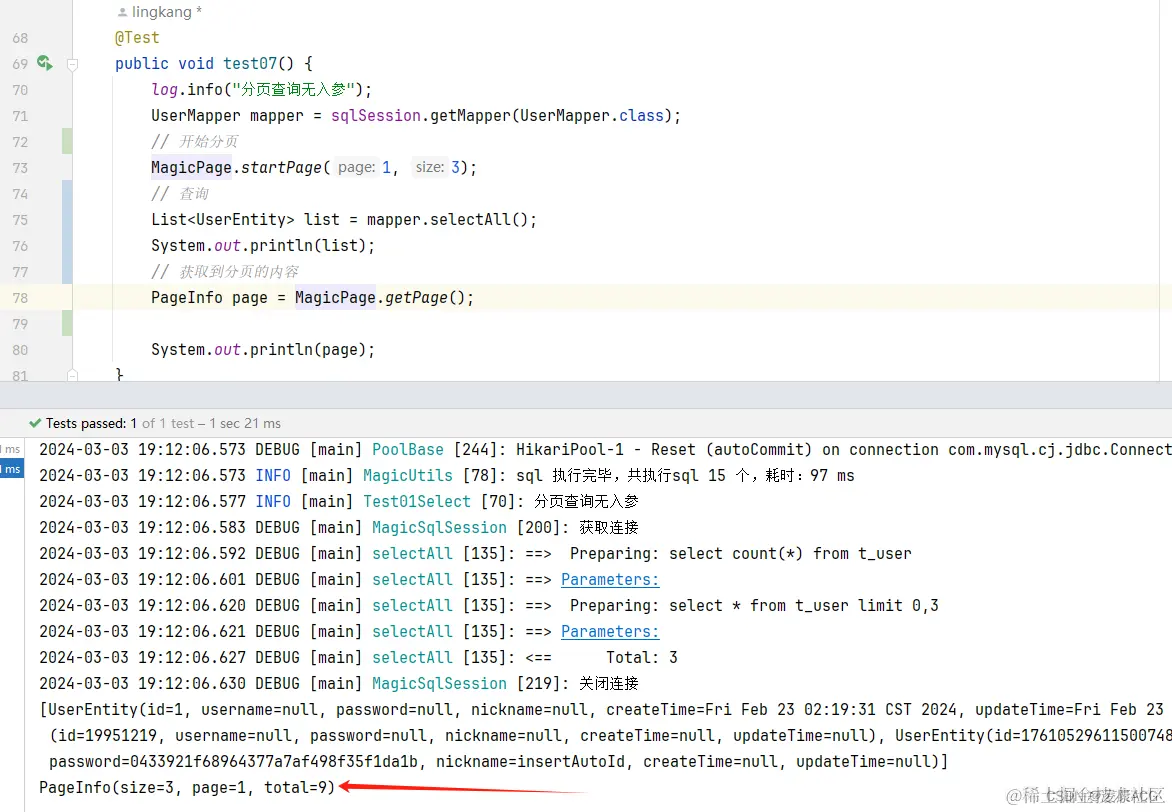Viewport: 1172px width, 812px height.
Task: Click the green check icon beside Tests passed
Action: [x=34, y=423]
